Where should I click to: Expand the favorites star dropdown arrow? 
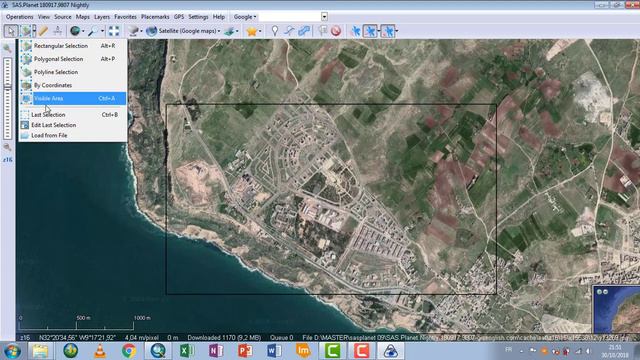pyautogui.click(x=260, y=31)
